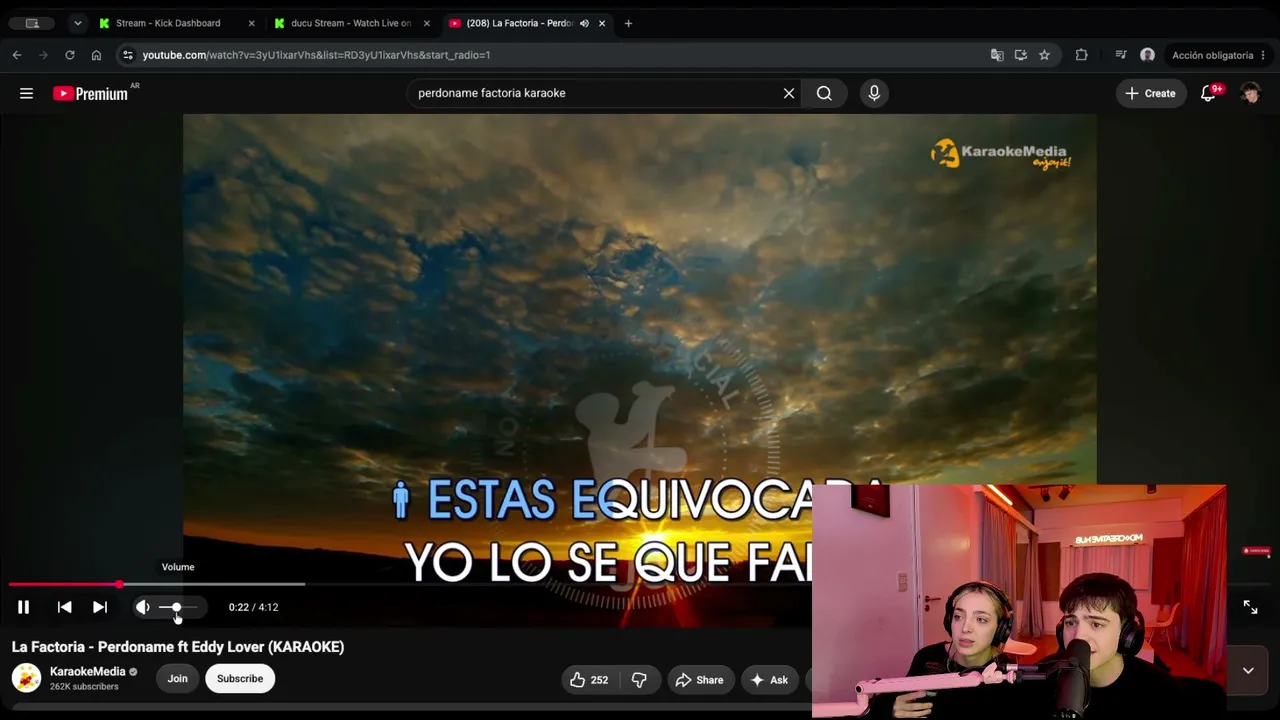Click the '262K subscribers' text
The height and width of the screenshot is (720, 1280).
point(84,687)
